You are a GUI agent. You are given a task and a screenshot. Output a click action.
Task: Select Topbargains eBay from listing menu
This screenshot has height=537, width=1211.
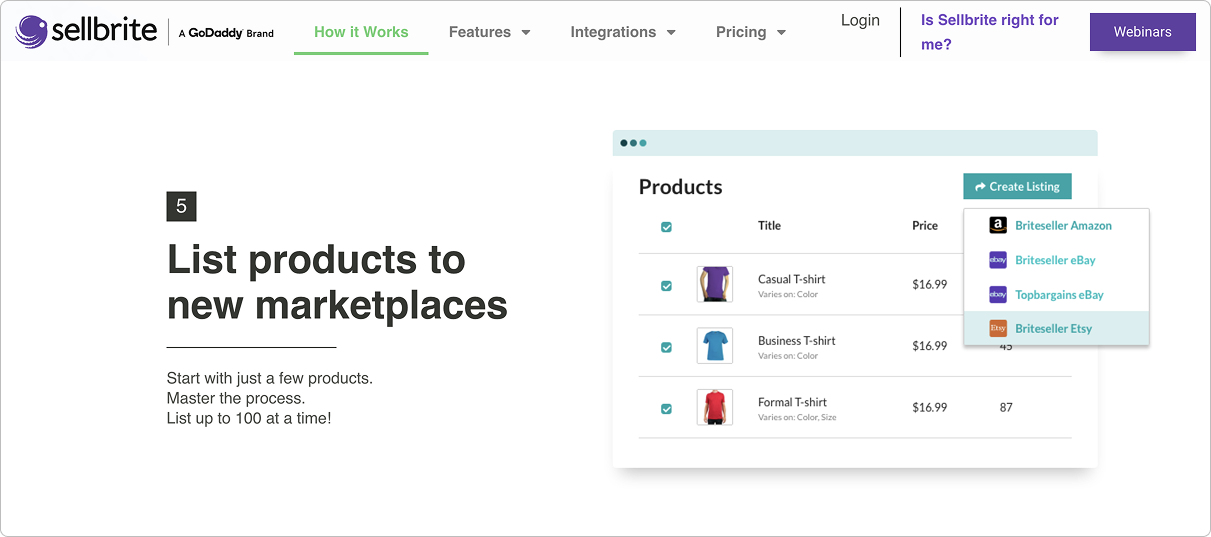pos(1056,295)
